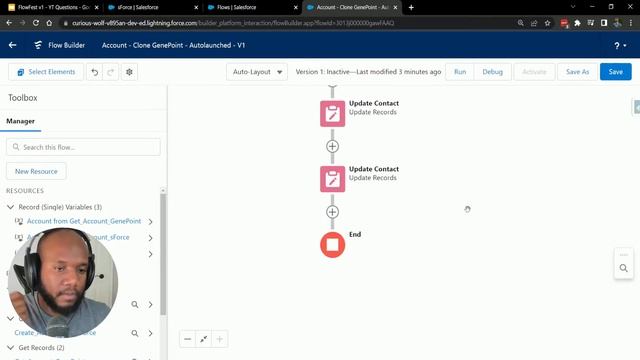Click the Flow Builder logo icon
This screenshot has width=640, height=360.
point(38,45)
